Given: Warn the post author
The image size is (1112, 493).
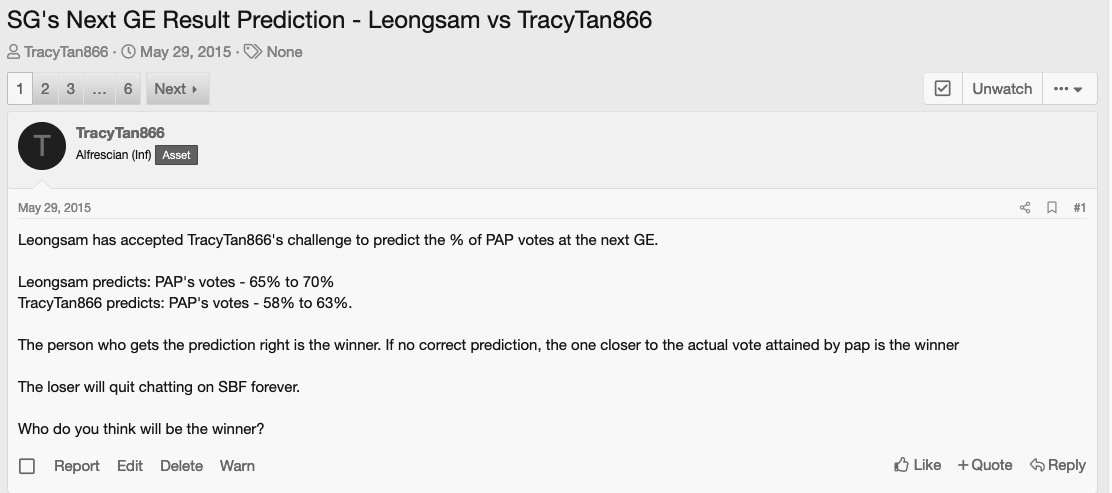Looking at the screenshot, I should [237, 466].
